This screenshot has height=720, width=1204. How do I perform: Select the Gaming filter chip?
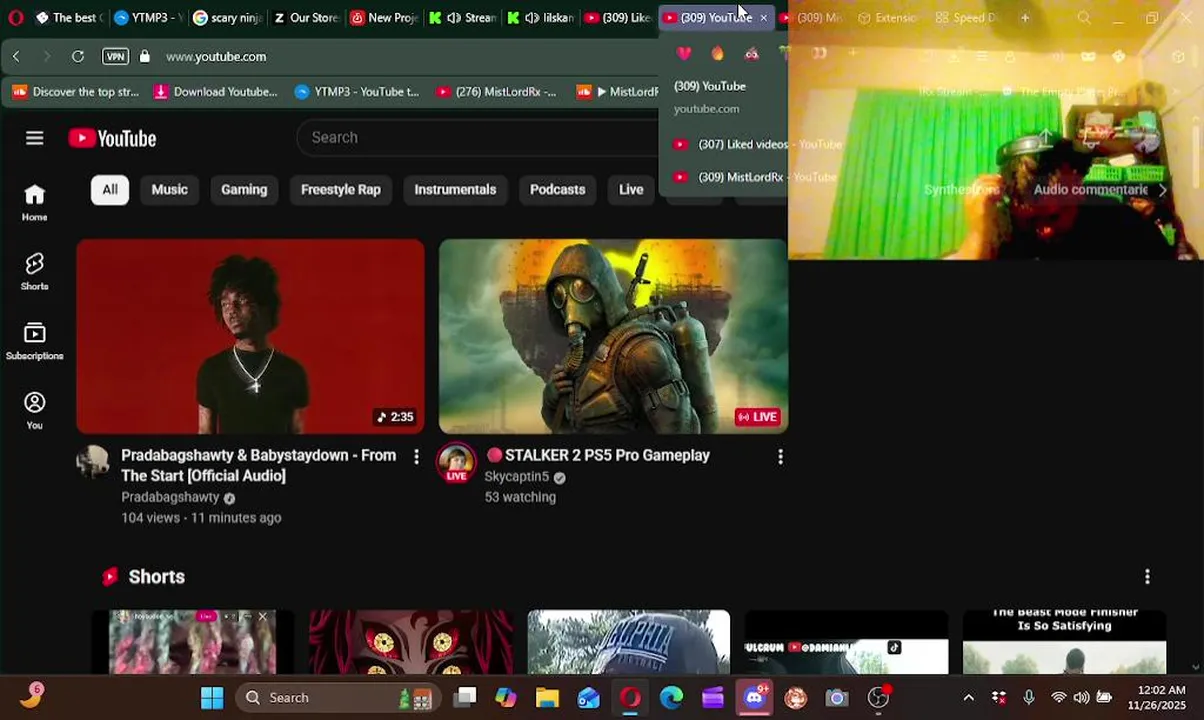[244, 189]
